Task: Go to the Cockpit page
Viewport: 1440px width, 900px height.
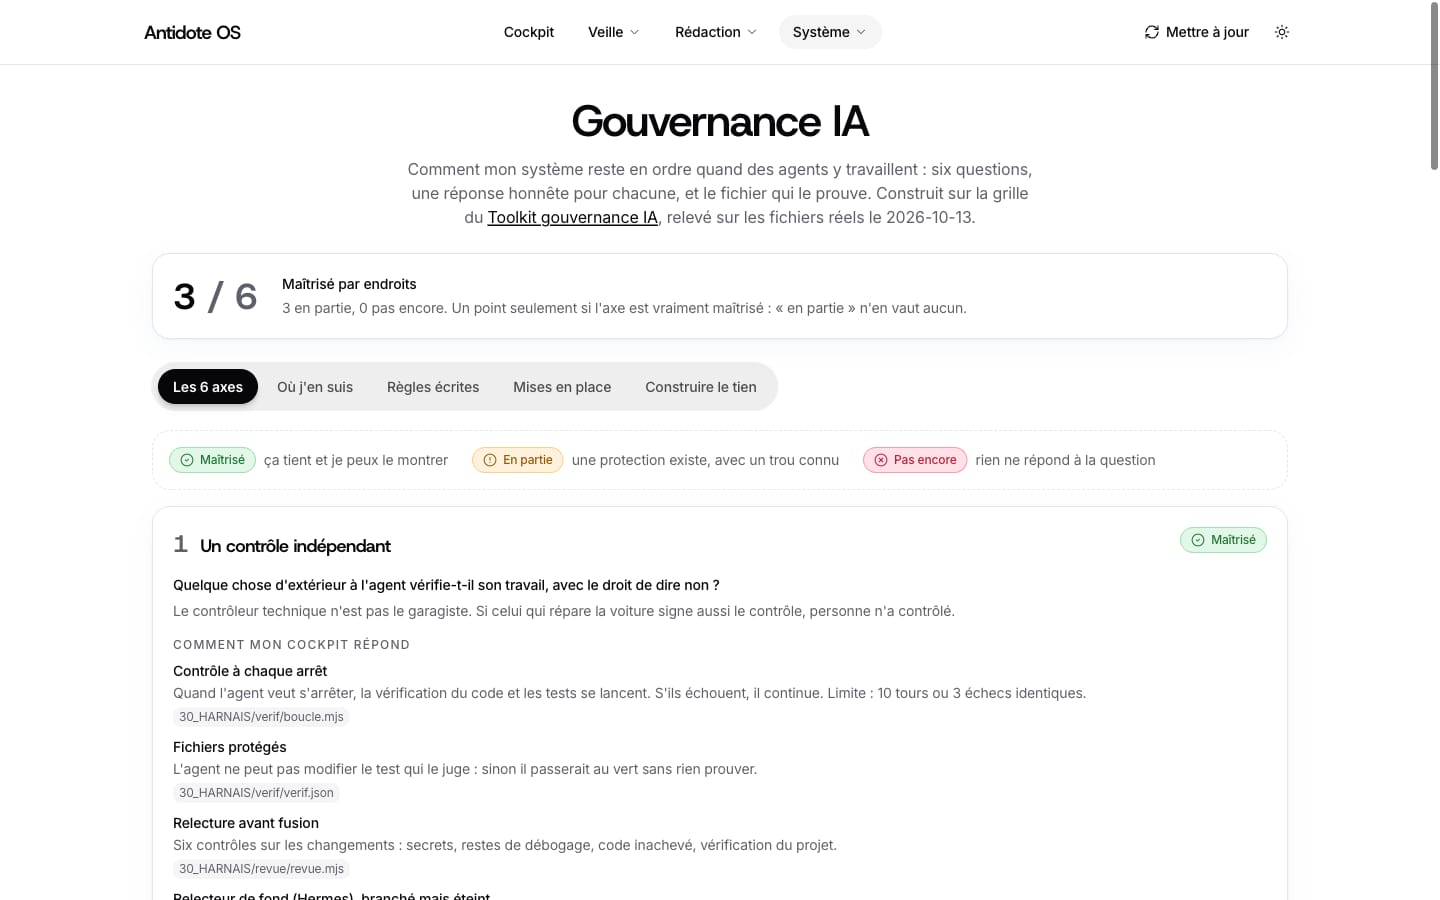Action: tap(529, 32)
